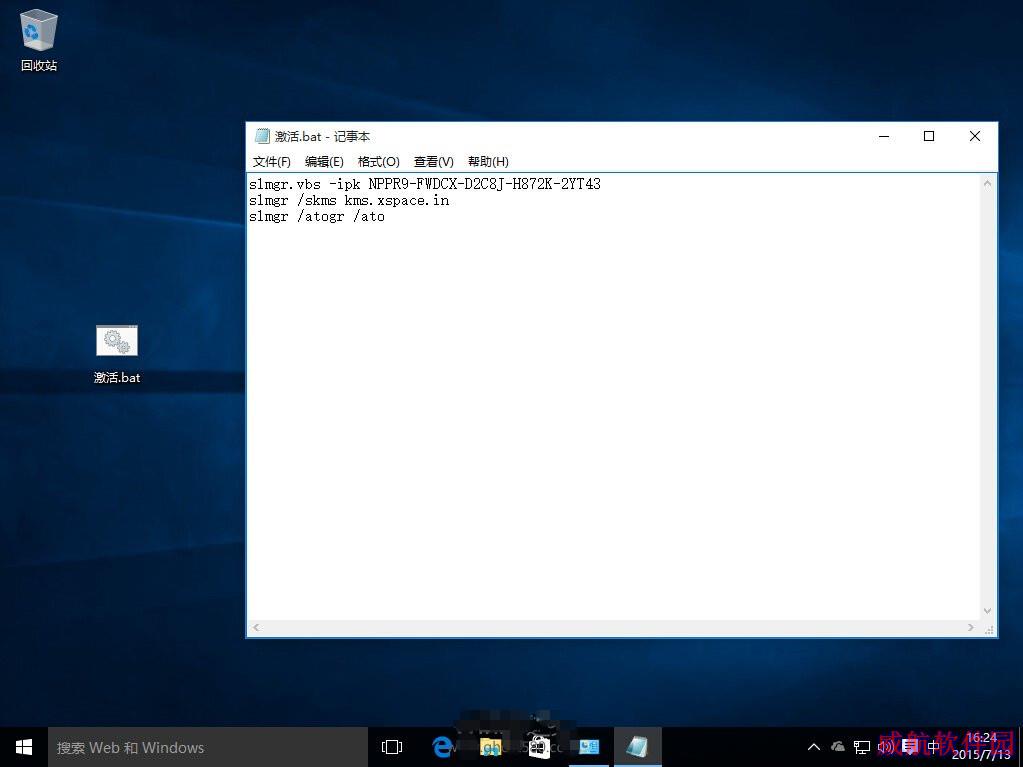Open the network status tray icon
This screenshot has width=1023, height=767.
click(862, 747)
